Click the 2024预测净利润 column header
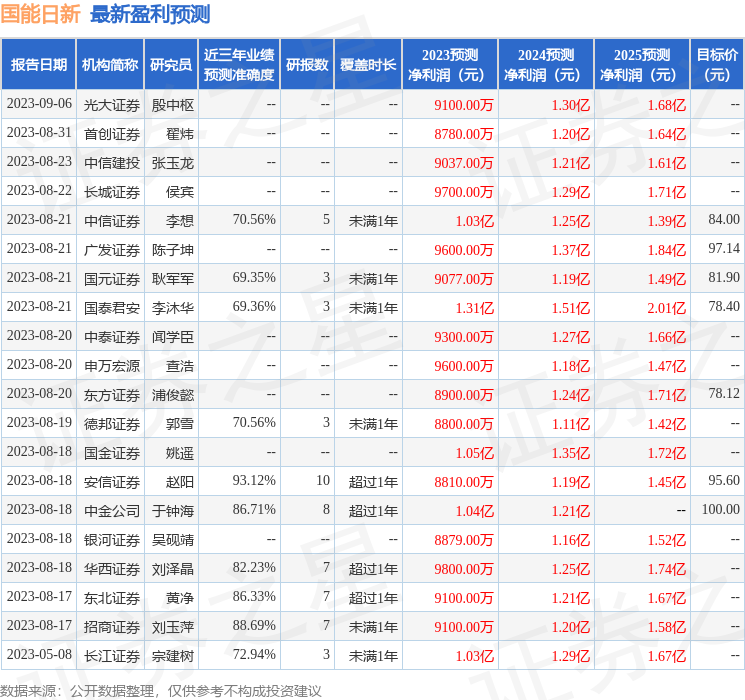Image resolution: width=745 pixels, height=700 pixels. pos(546,65)
